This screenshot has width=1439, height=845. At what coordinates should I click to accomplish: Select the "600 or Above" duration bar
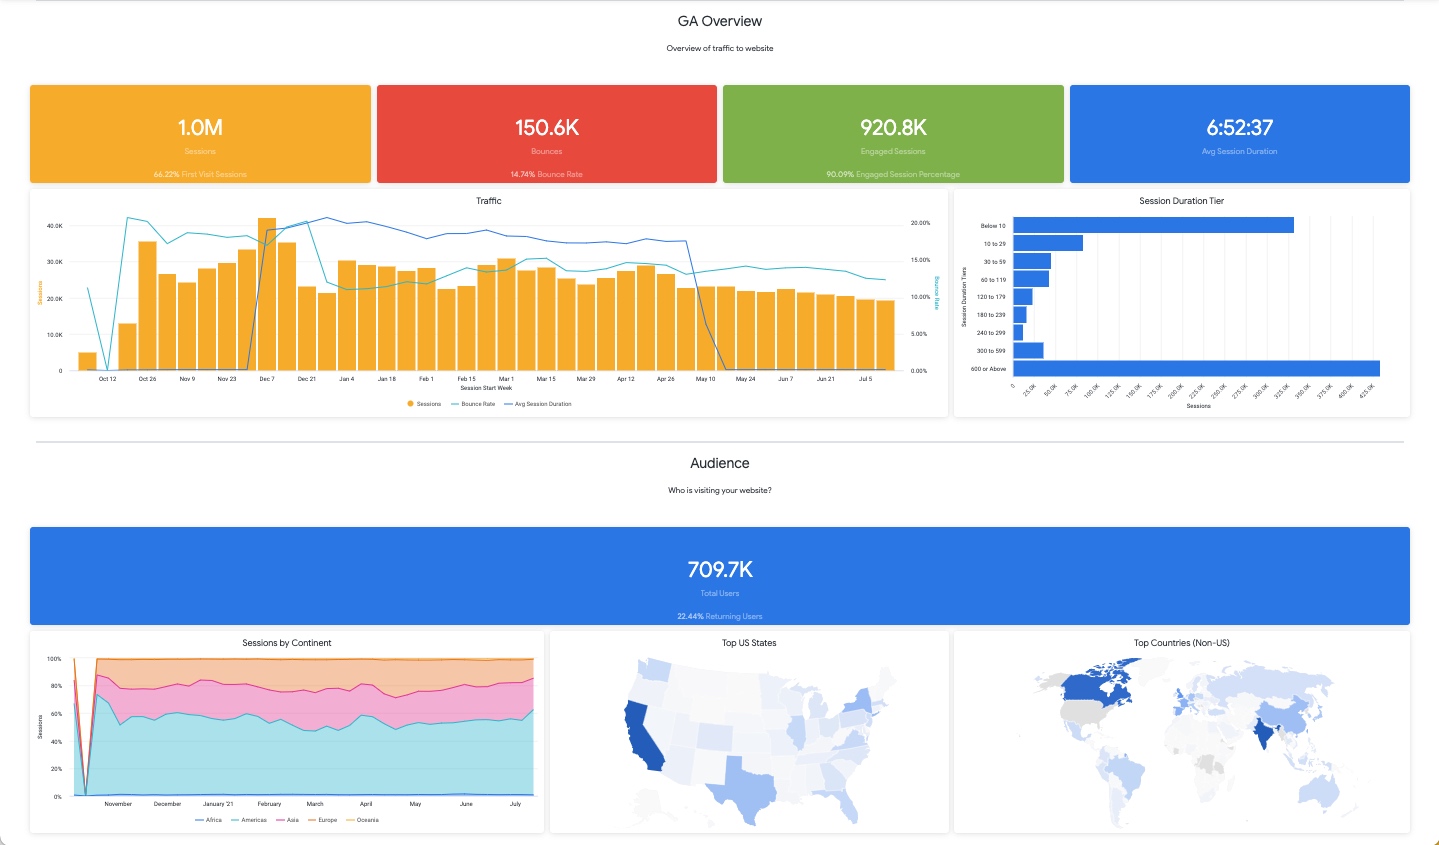1196,369
